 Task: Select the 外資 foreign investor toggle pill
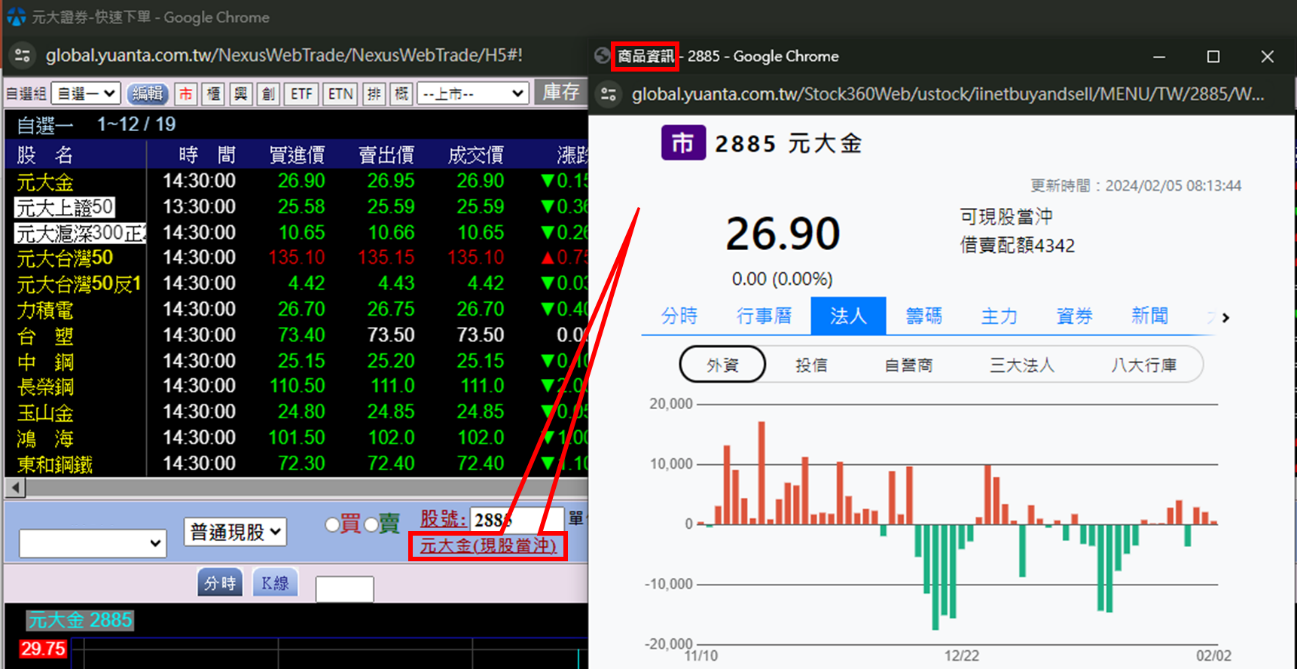tap(722, 365)
